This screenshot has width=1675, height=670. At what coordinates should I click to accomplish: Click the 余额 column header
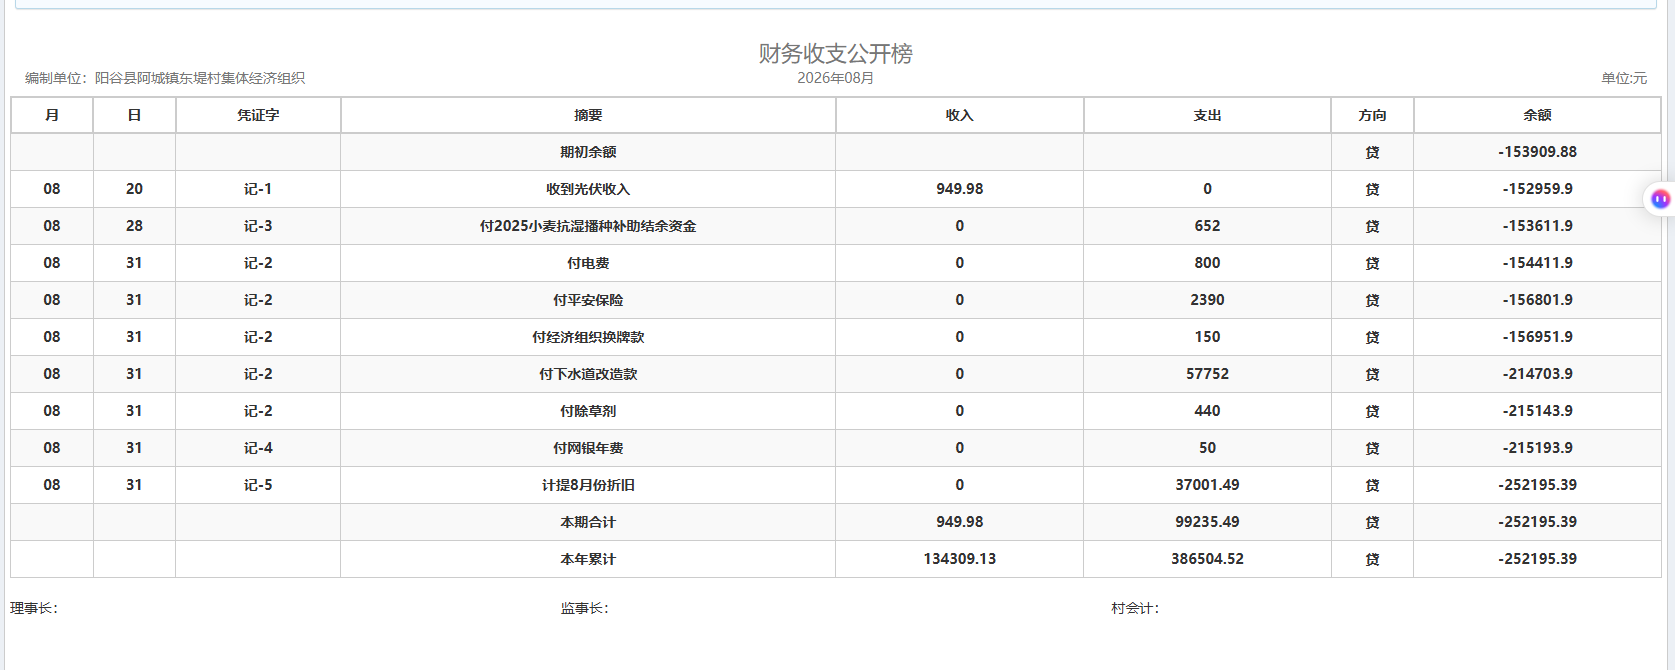1537,115
